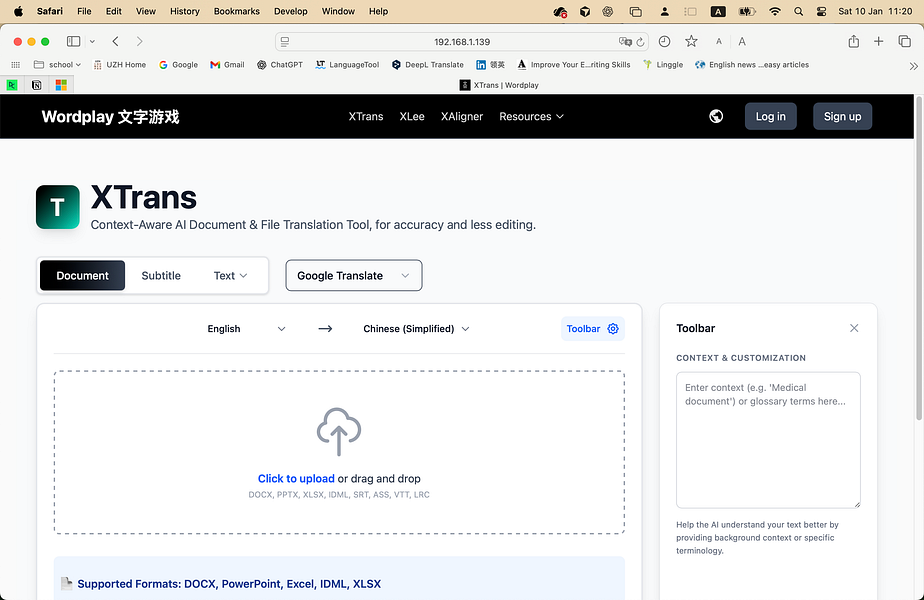924x600 pixels.
Task: Click the cloud upload icon
Action: click(x=339, y=431)
